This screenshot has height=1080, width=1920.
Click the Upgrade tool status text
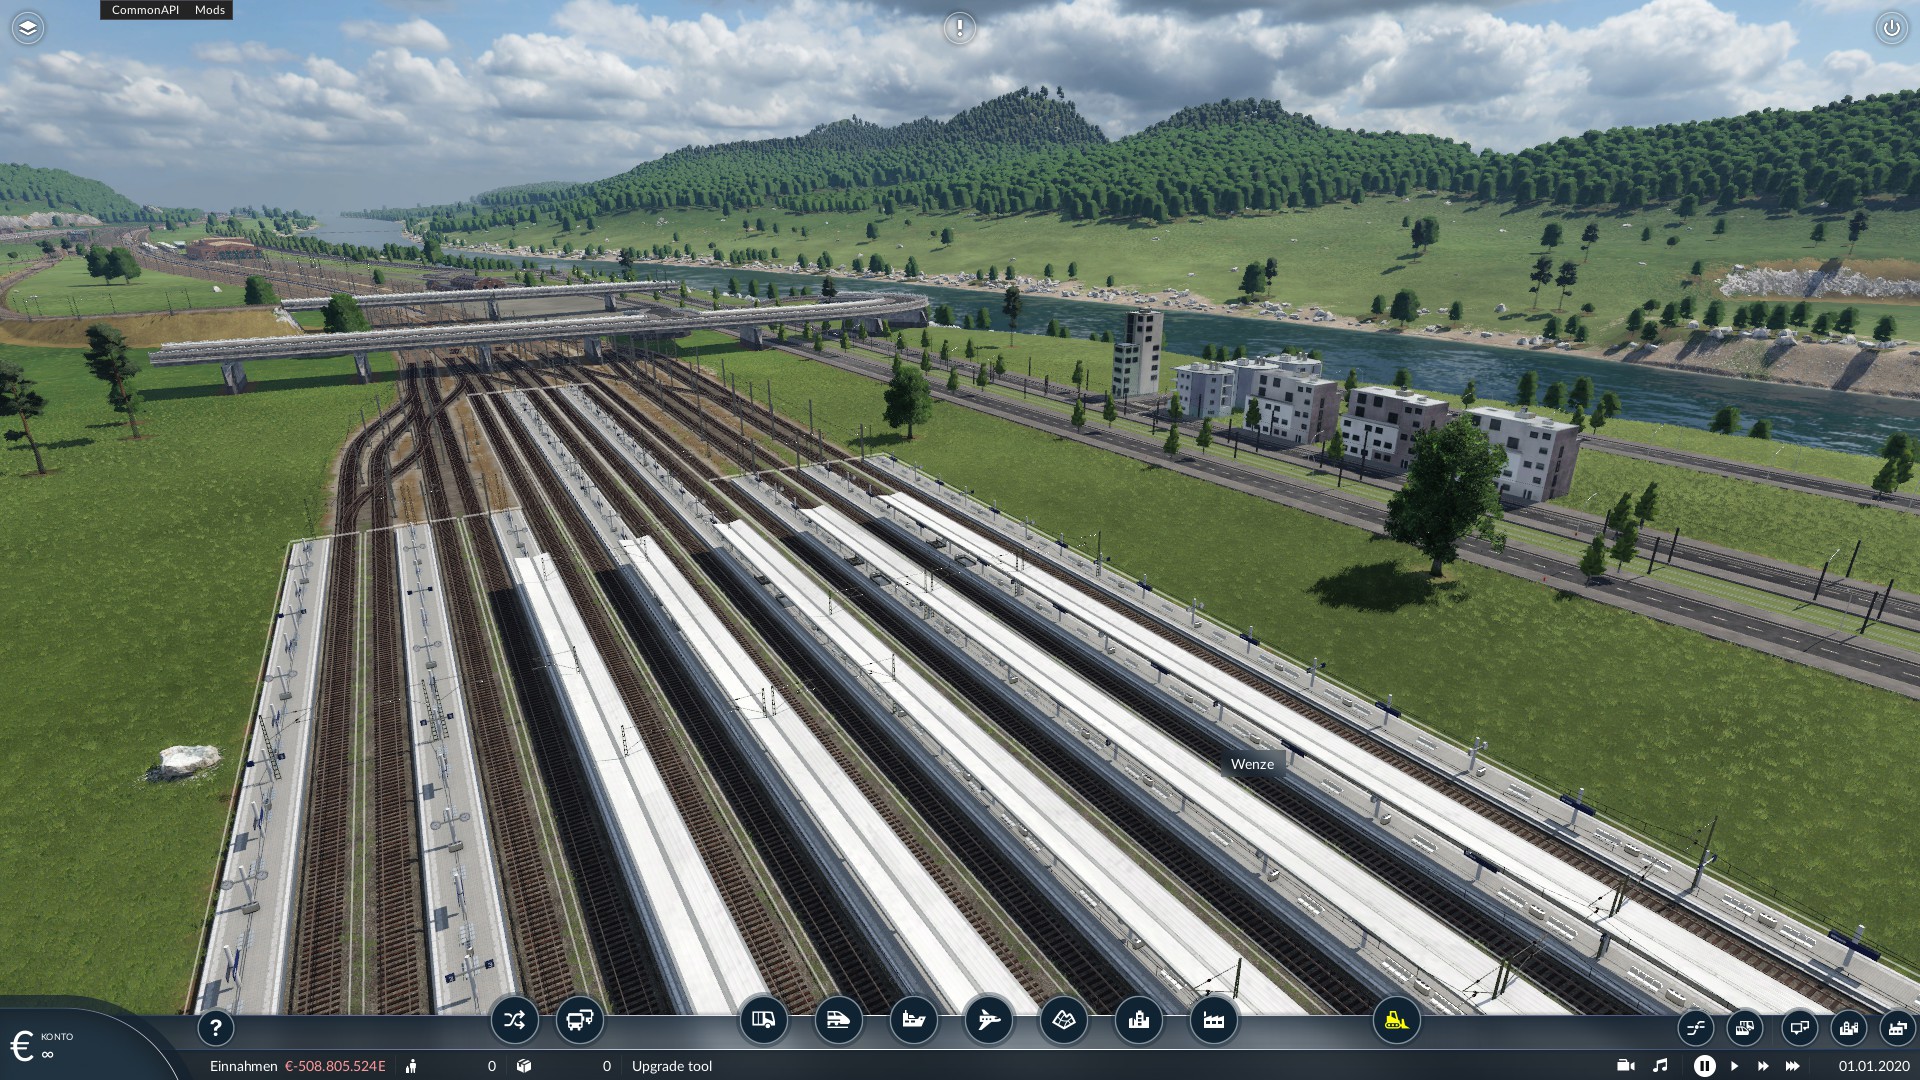coord(672,1066)
